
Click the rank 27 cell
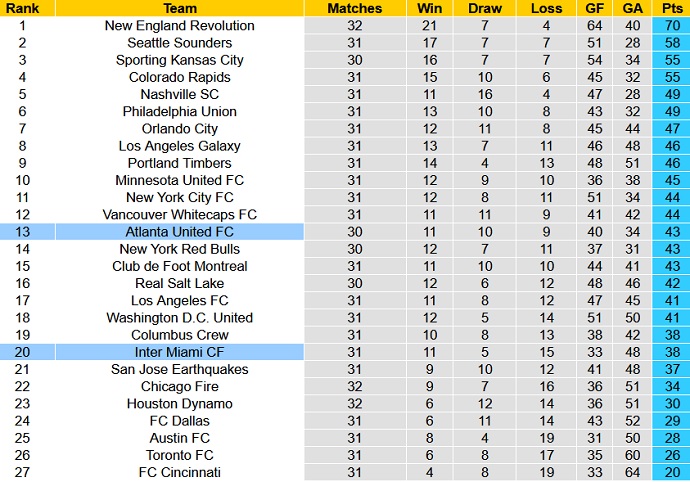click(21, 472)
